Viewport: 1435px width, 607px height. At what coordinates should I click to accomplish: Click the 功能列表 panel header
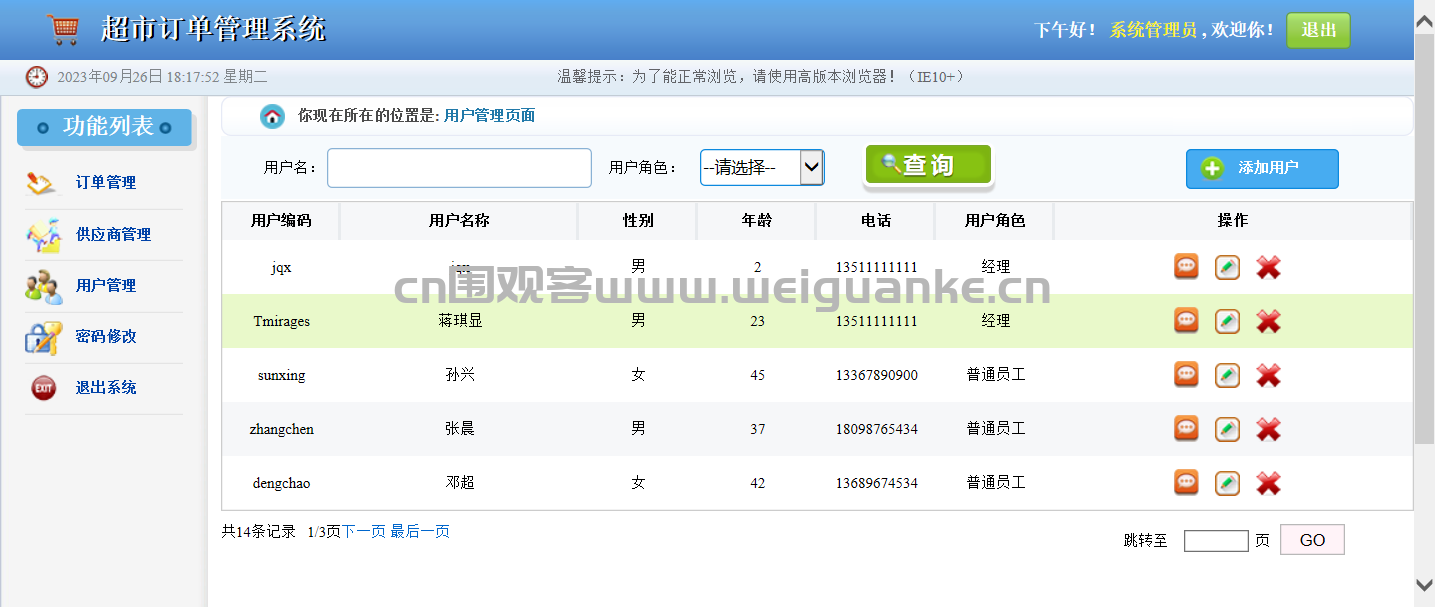[x=104, y=128]
